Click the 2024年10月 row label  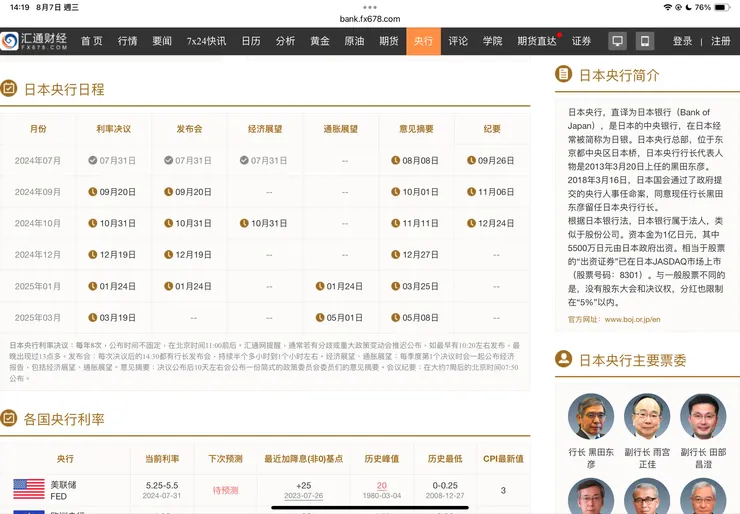click(38, 223)
